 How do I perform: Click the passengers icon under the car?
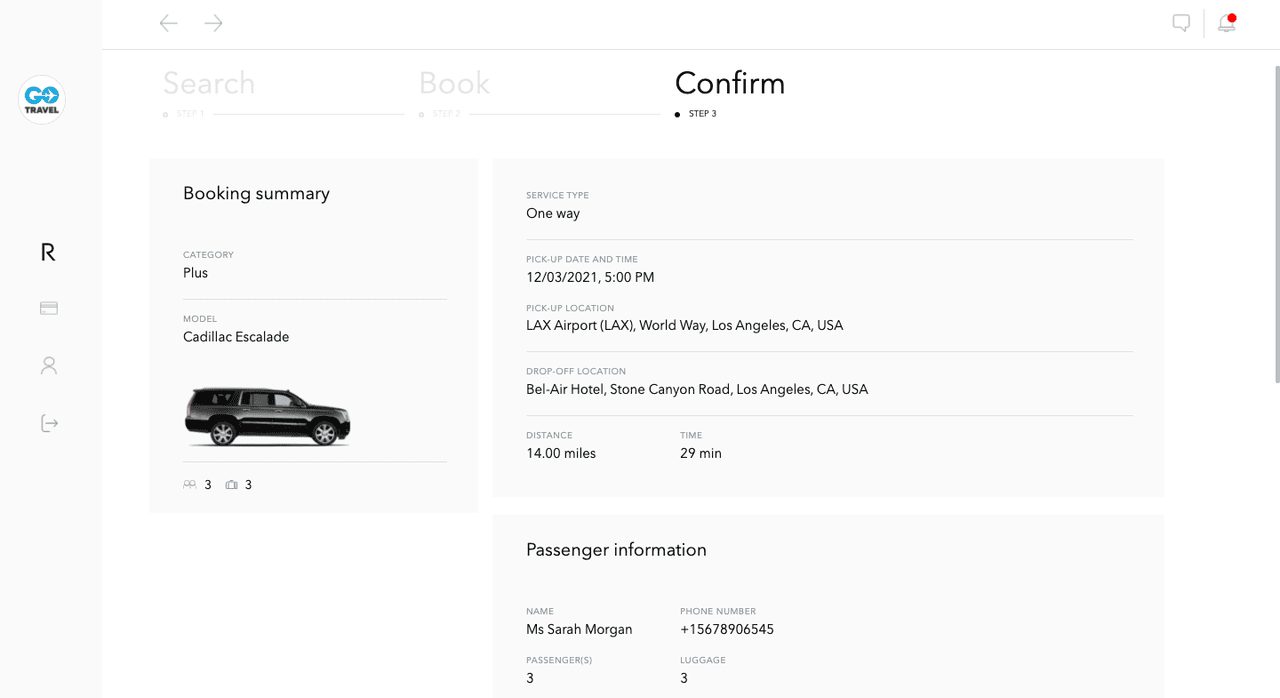190,485
